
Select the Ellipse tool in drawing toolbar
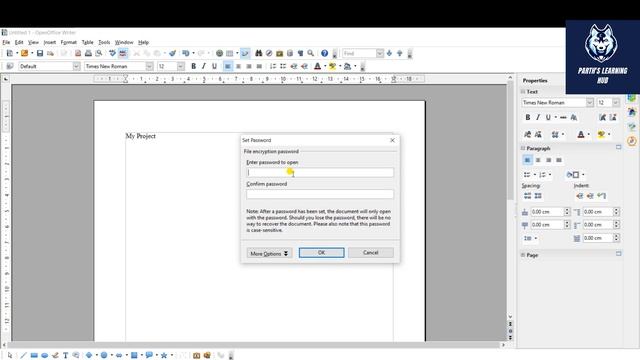pos(44,356)
